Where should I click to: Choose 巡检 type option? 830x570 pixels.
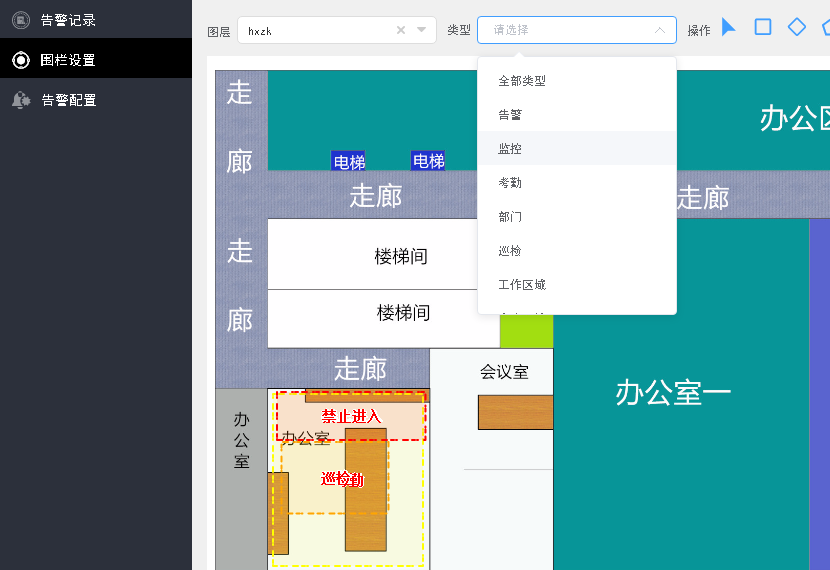(577, 250)
